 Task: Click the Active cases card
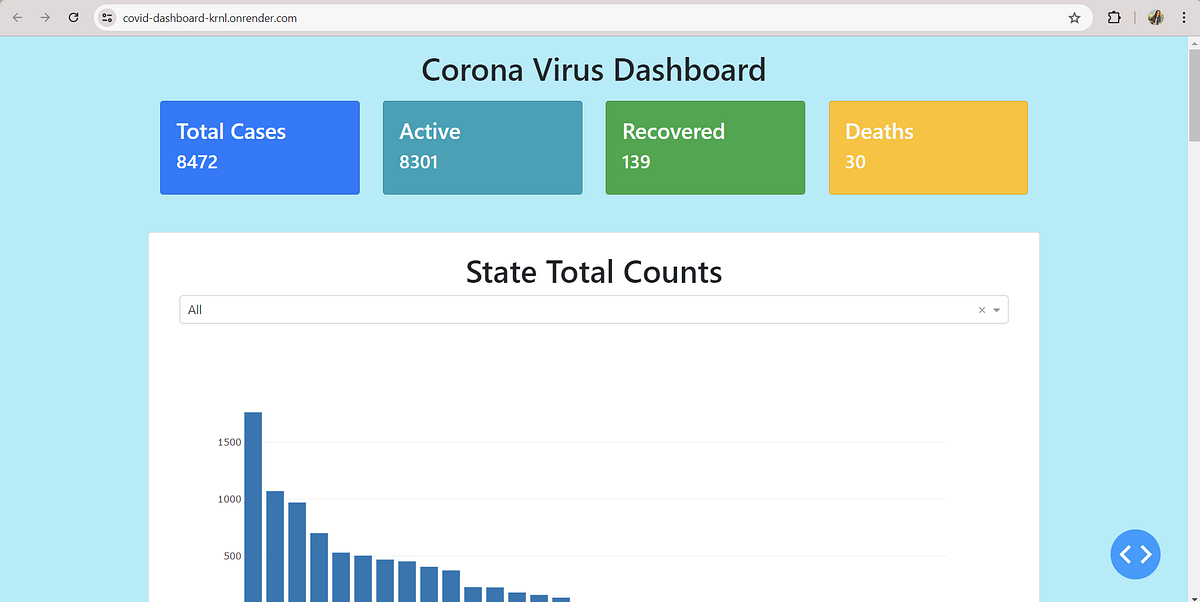(482, 147)
